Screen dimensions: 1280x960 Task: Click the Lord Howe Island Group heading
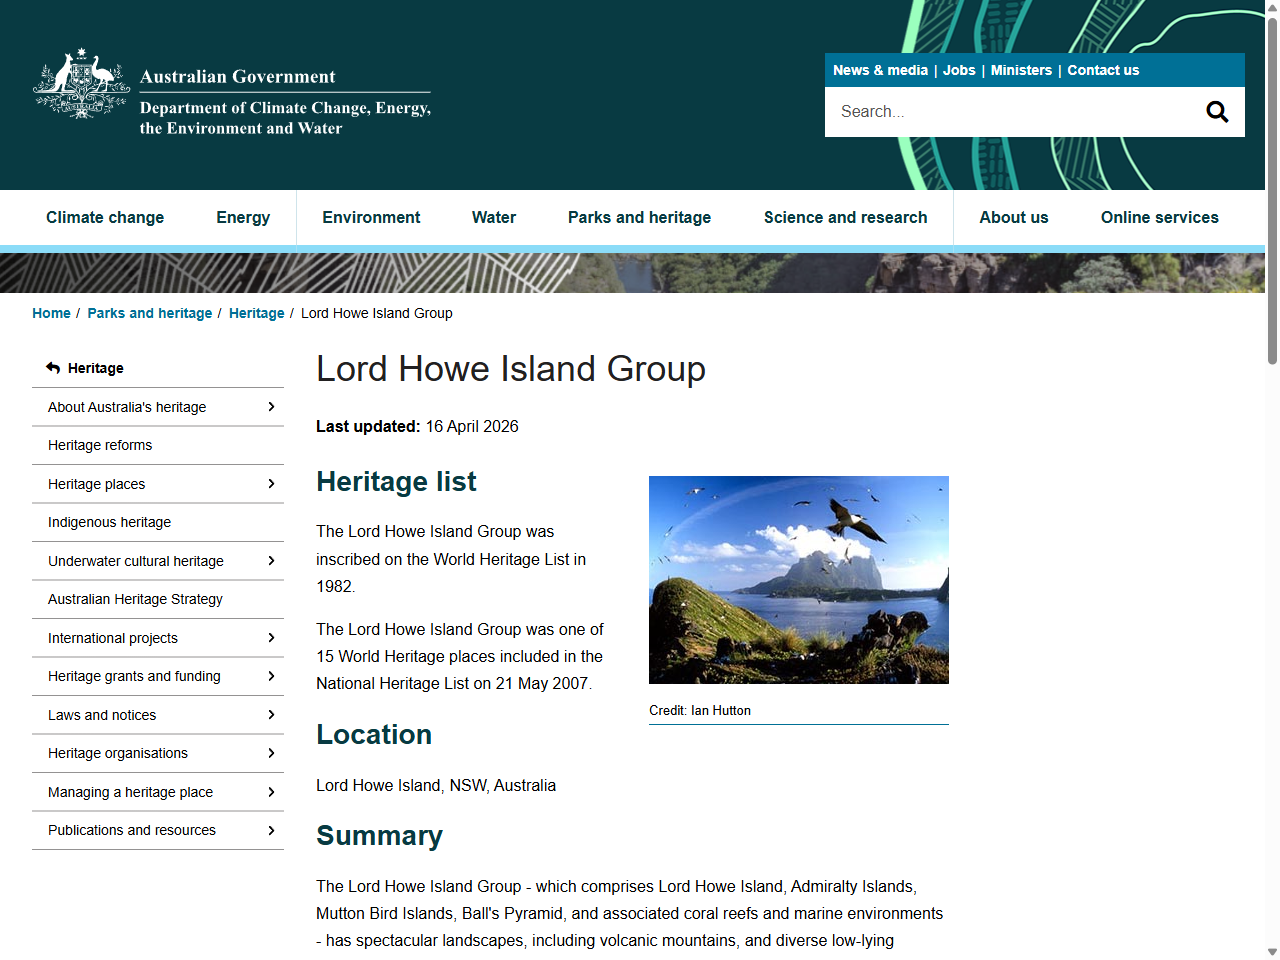pyautogui.click(x=511, y=369)
